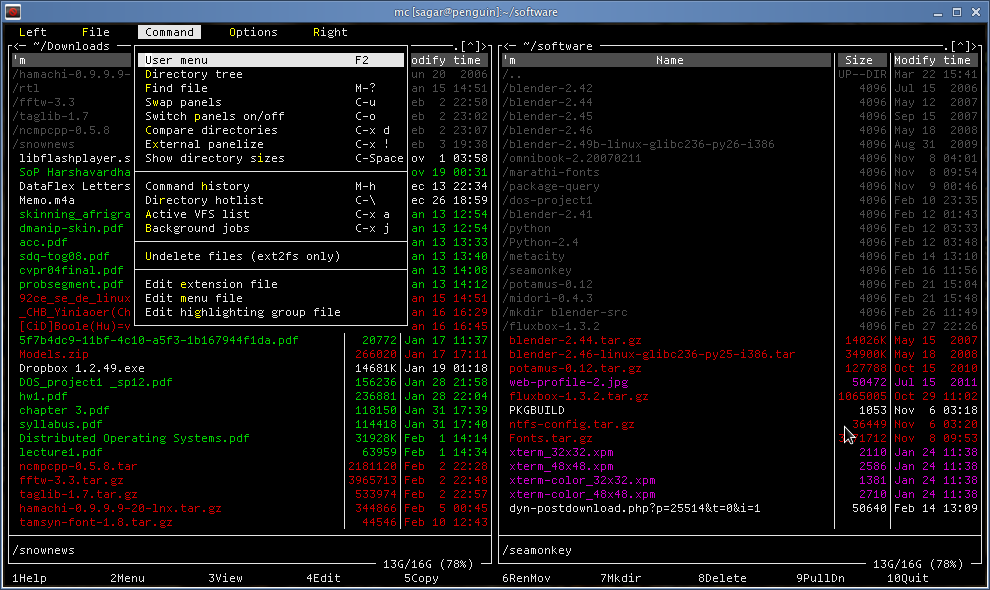Open the Options menu
The height and width of the screenshot is (590, 990).
point(253,32)
